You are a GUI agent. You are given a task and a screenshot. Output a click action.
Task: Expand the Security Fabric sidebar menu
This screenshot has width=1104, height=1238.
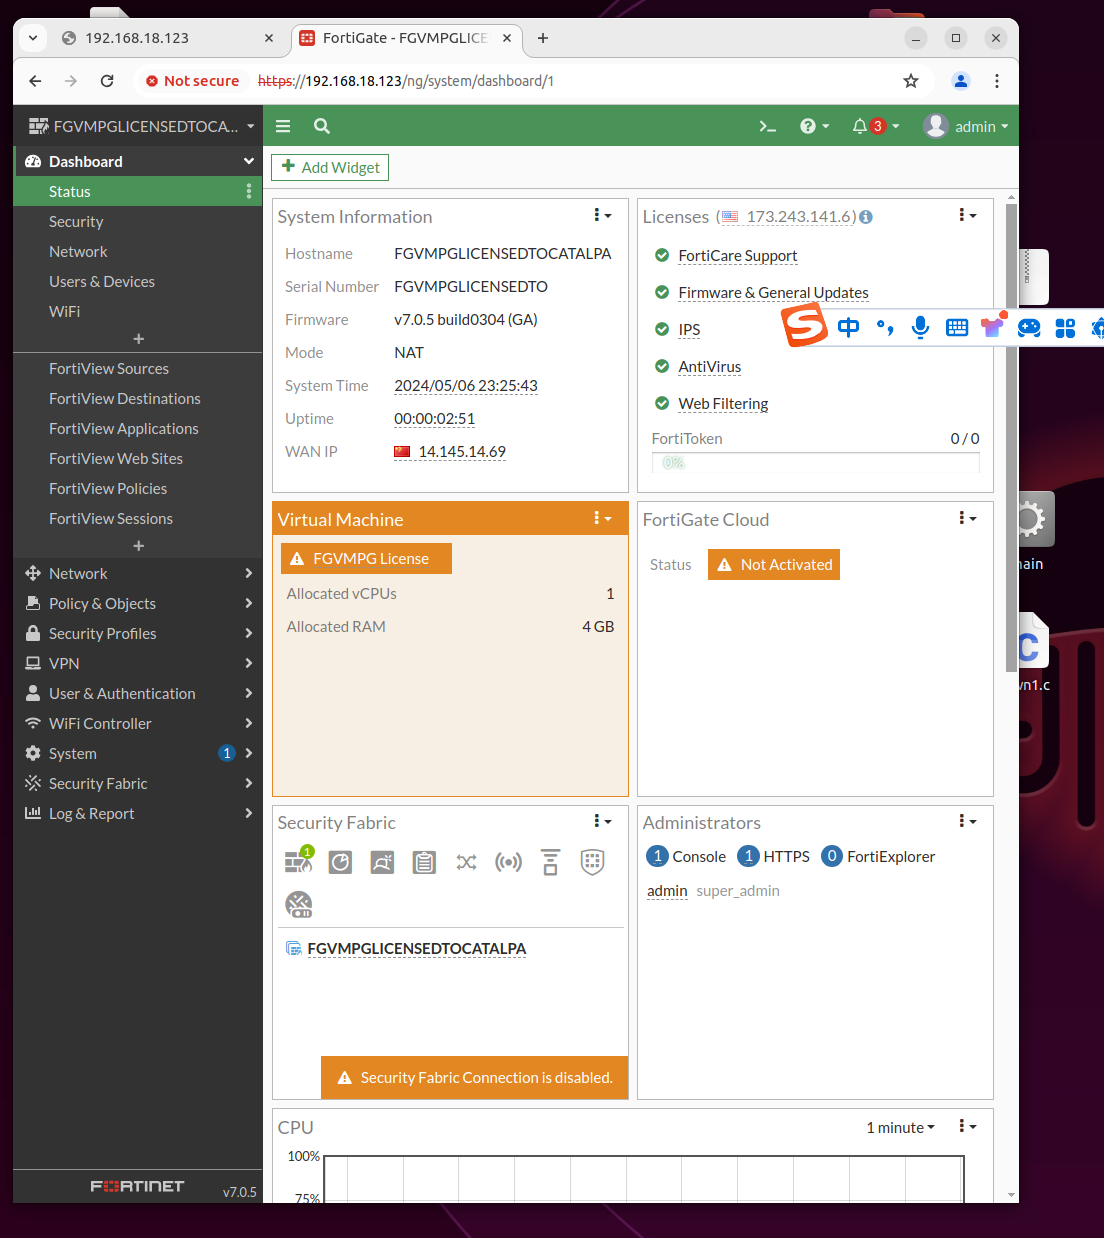coord(138,783)
